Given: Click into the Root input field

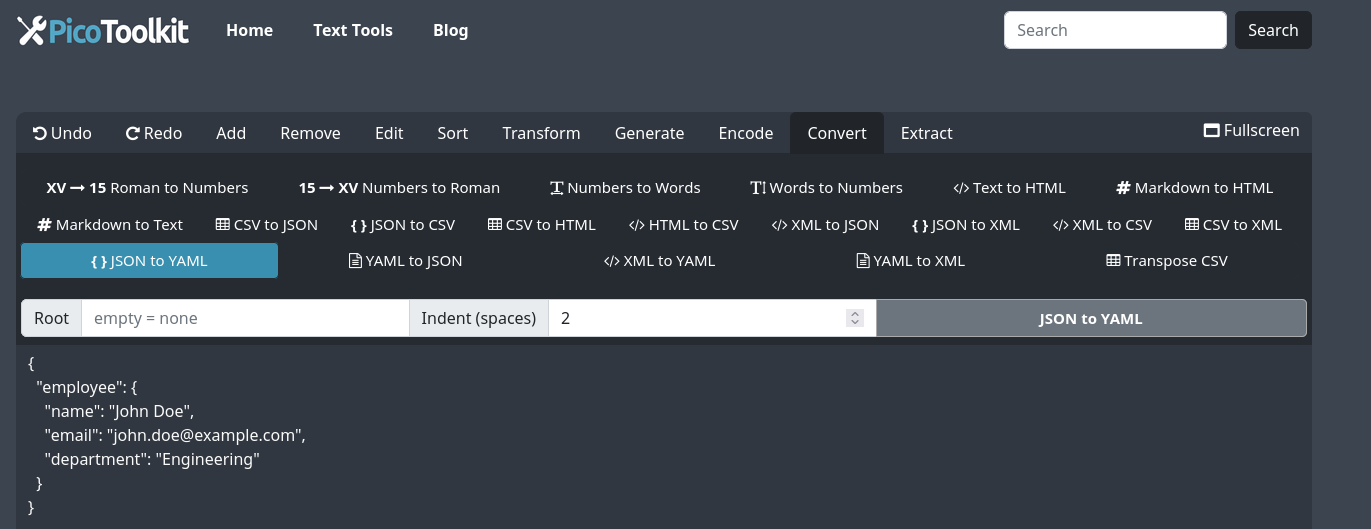Looking at the screenshot, I should tap(245, 318).
